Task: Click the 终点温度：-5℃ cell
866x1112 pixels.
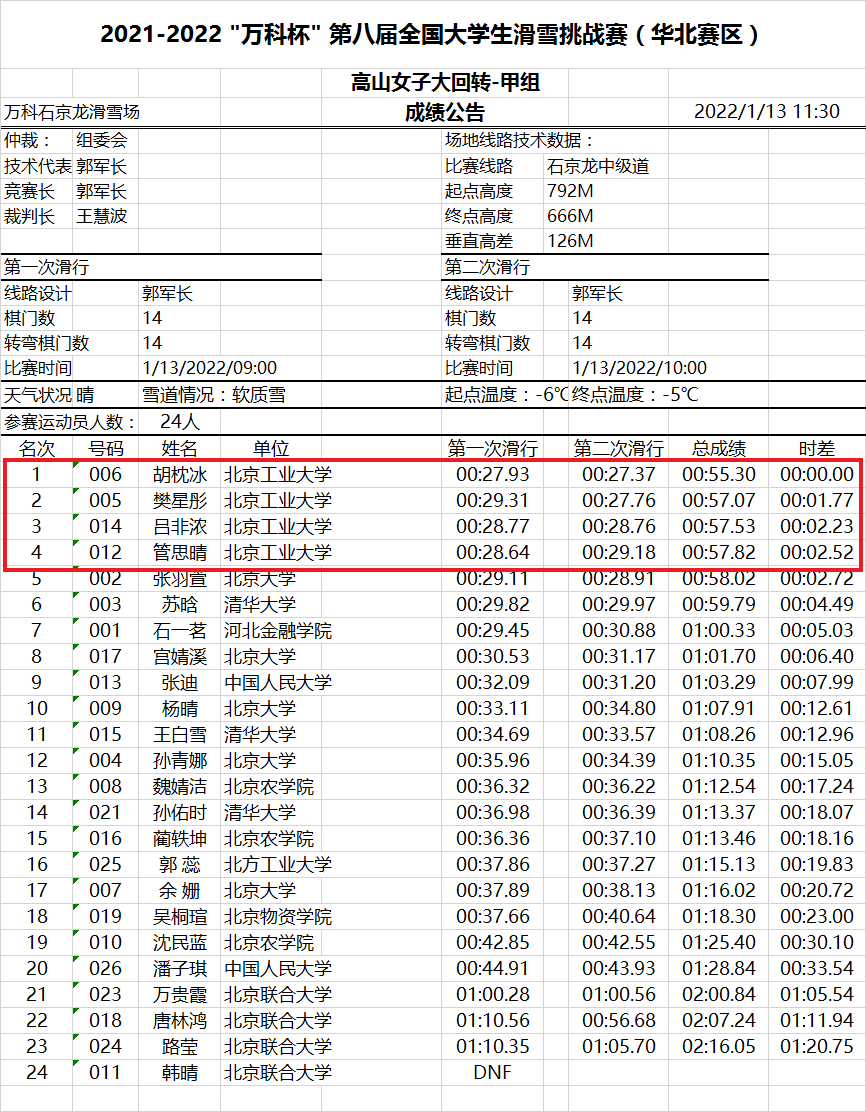Action: [635, 394]
